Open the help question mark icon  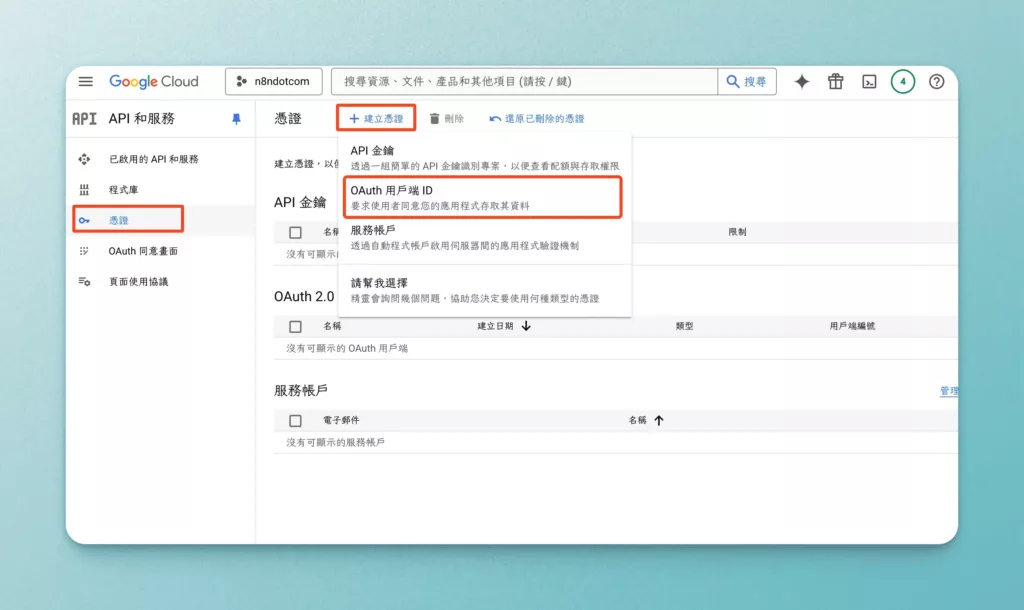936,82
